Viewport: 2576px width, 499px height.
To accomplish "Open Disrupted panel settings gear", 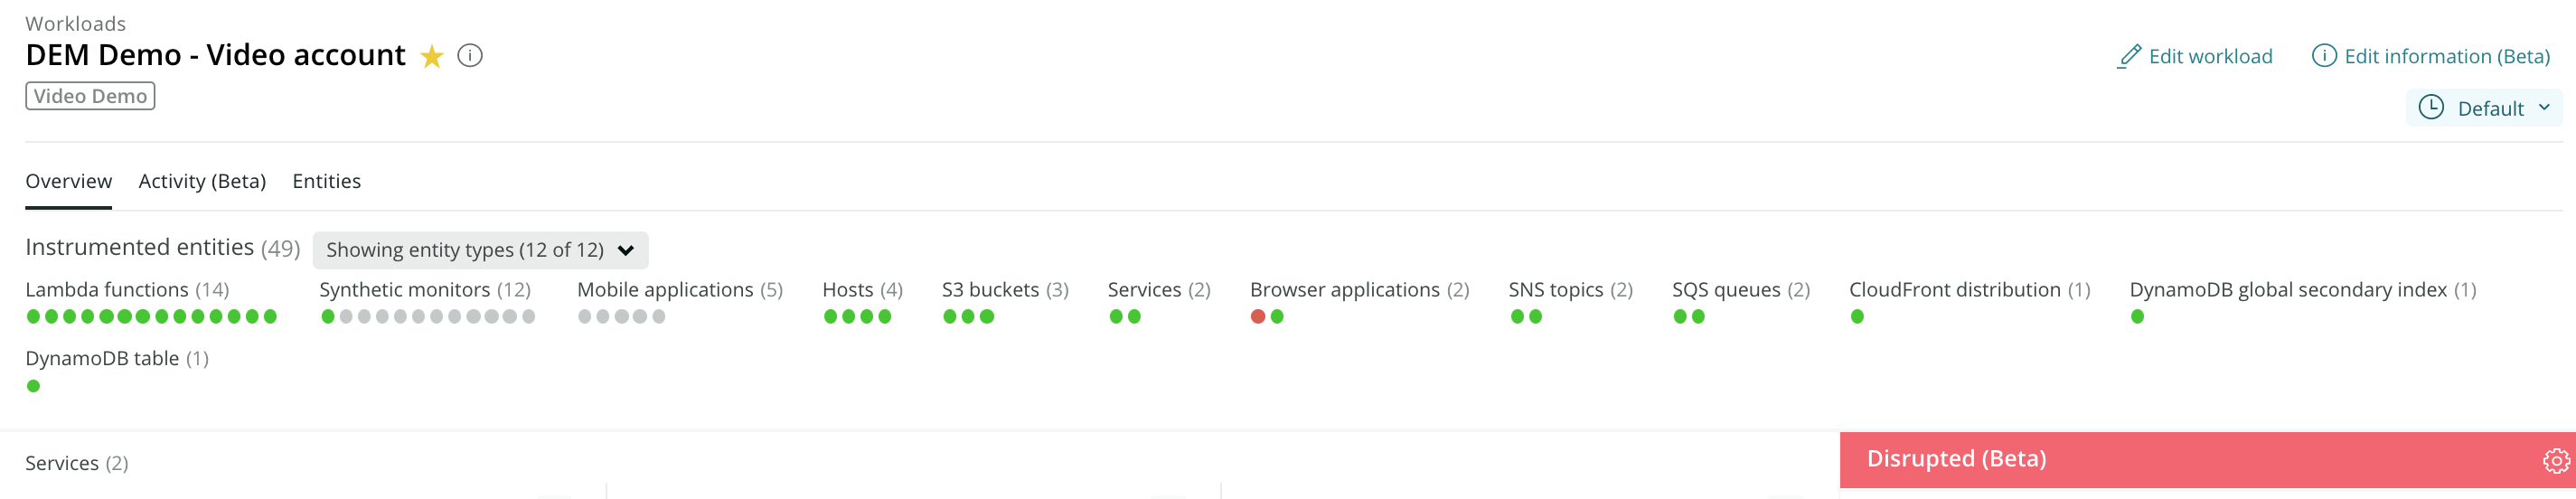I will [x=2556, y=460].
